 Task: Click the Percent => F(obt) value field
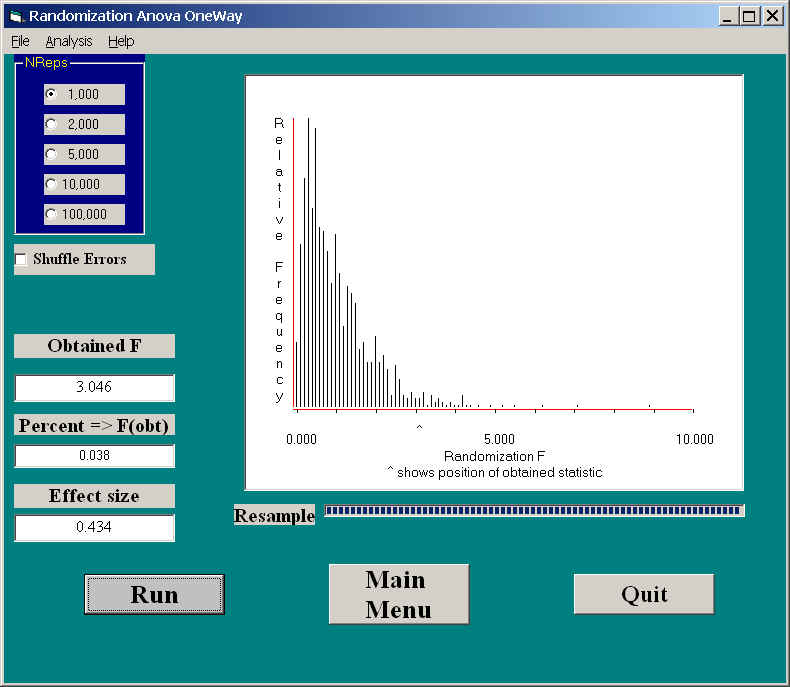[x=94, y=456]
